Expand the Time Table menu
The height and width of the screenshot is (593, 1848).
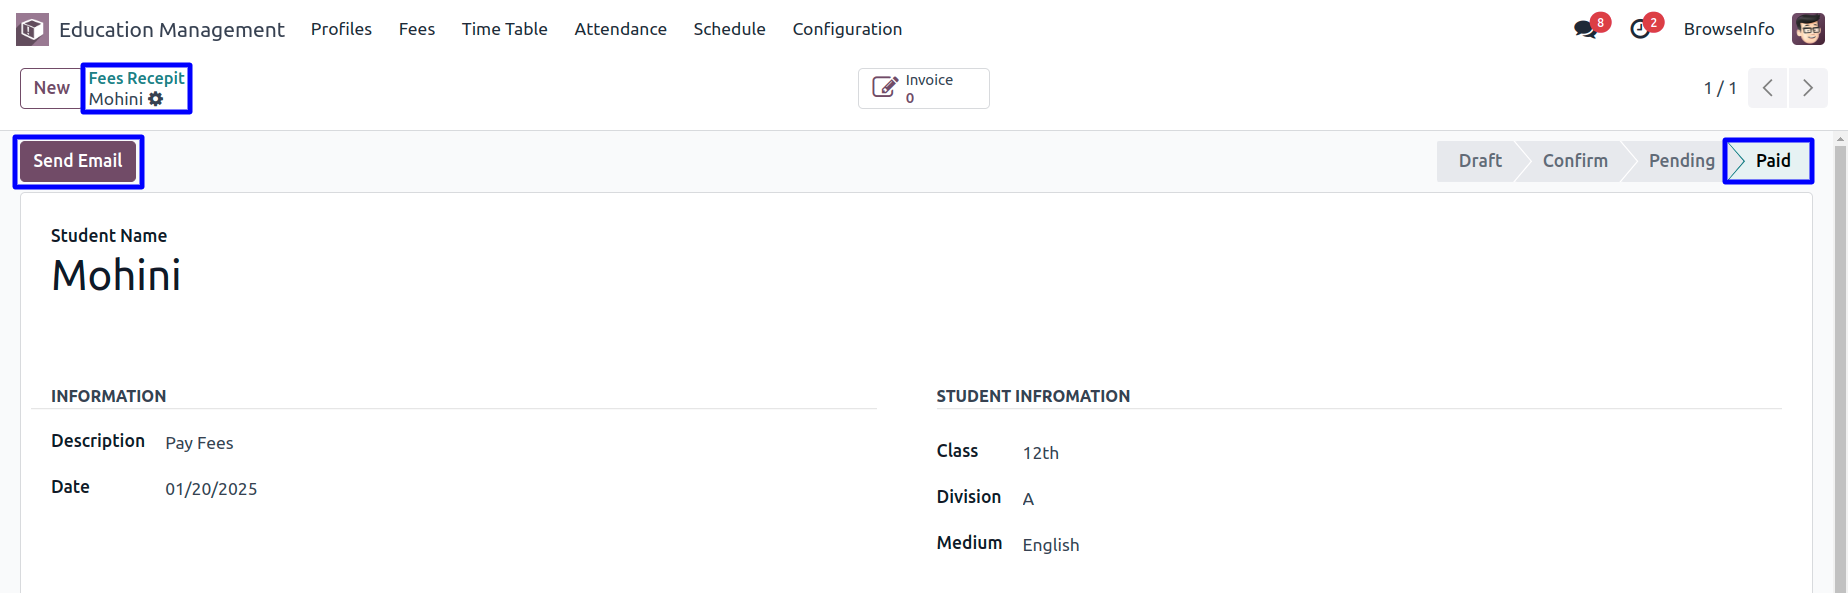point(504,29)
